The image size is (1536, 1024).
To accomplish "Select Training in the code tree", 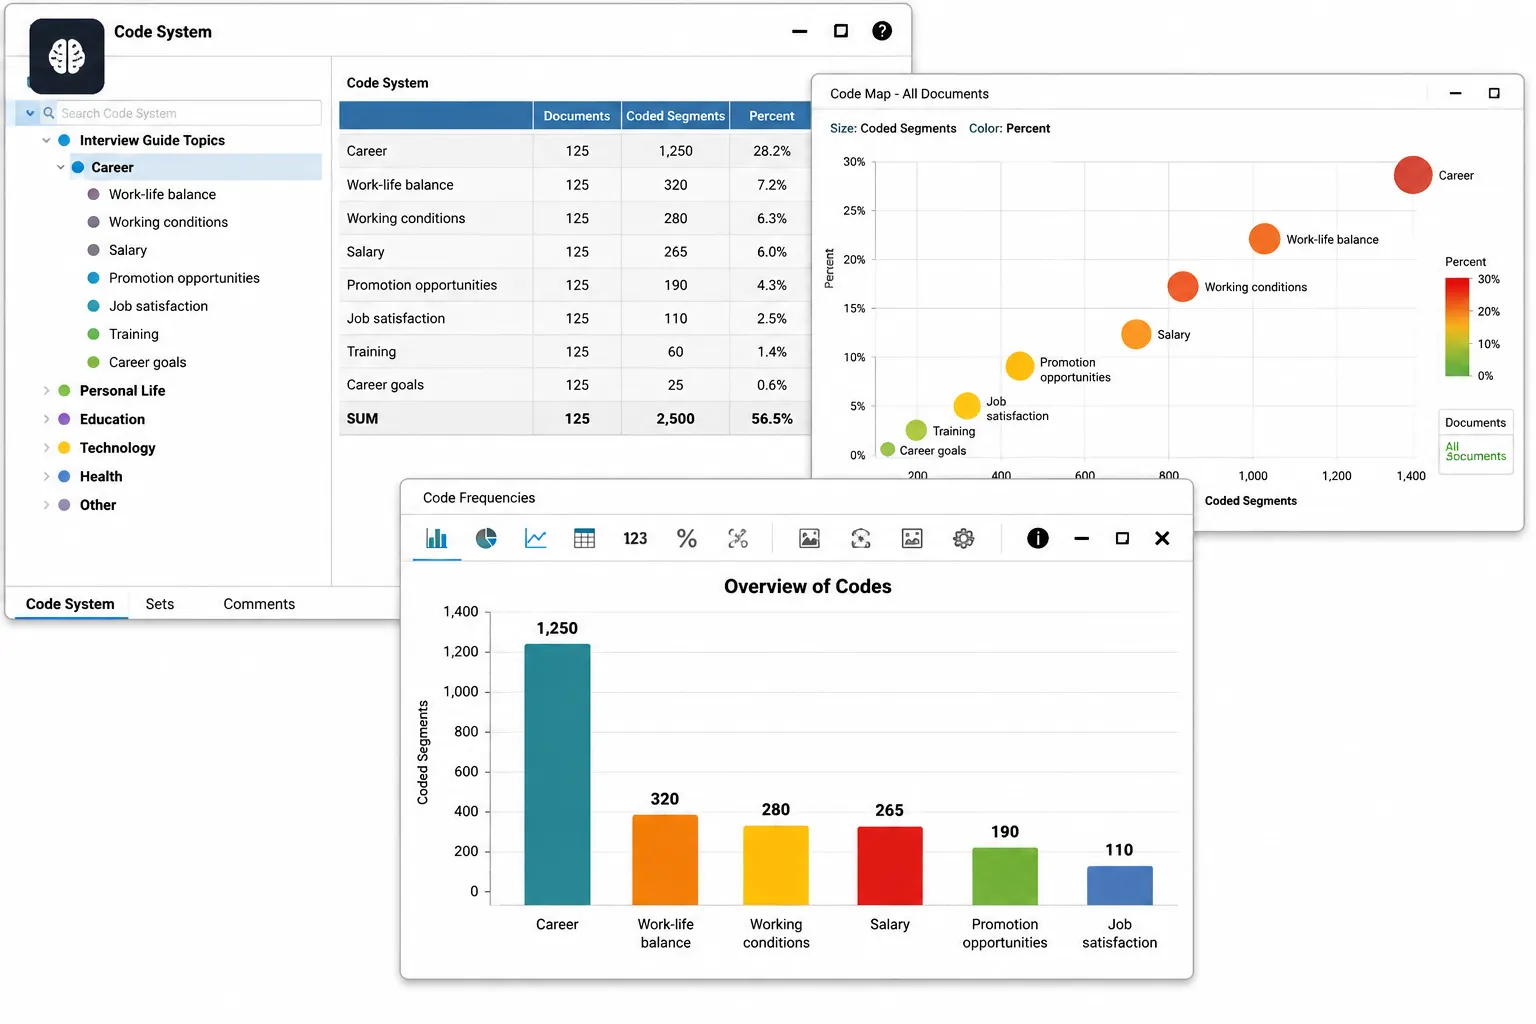I will [x=134, y=334].
